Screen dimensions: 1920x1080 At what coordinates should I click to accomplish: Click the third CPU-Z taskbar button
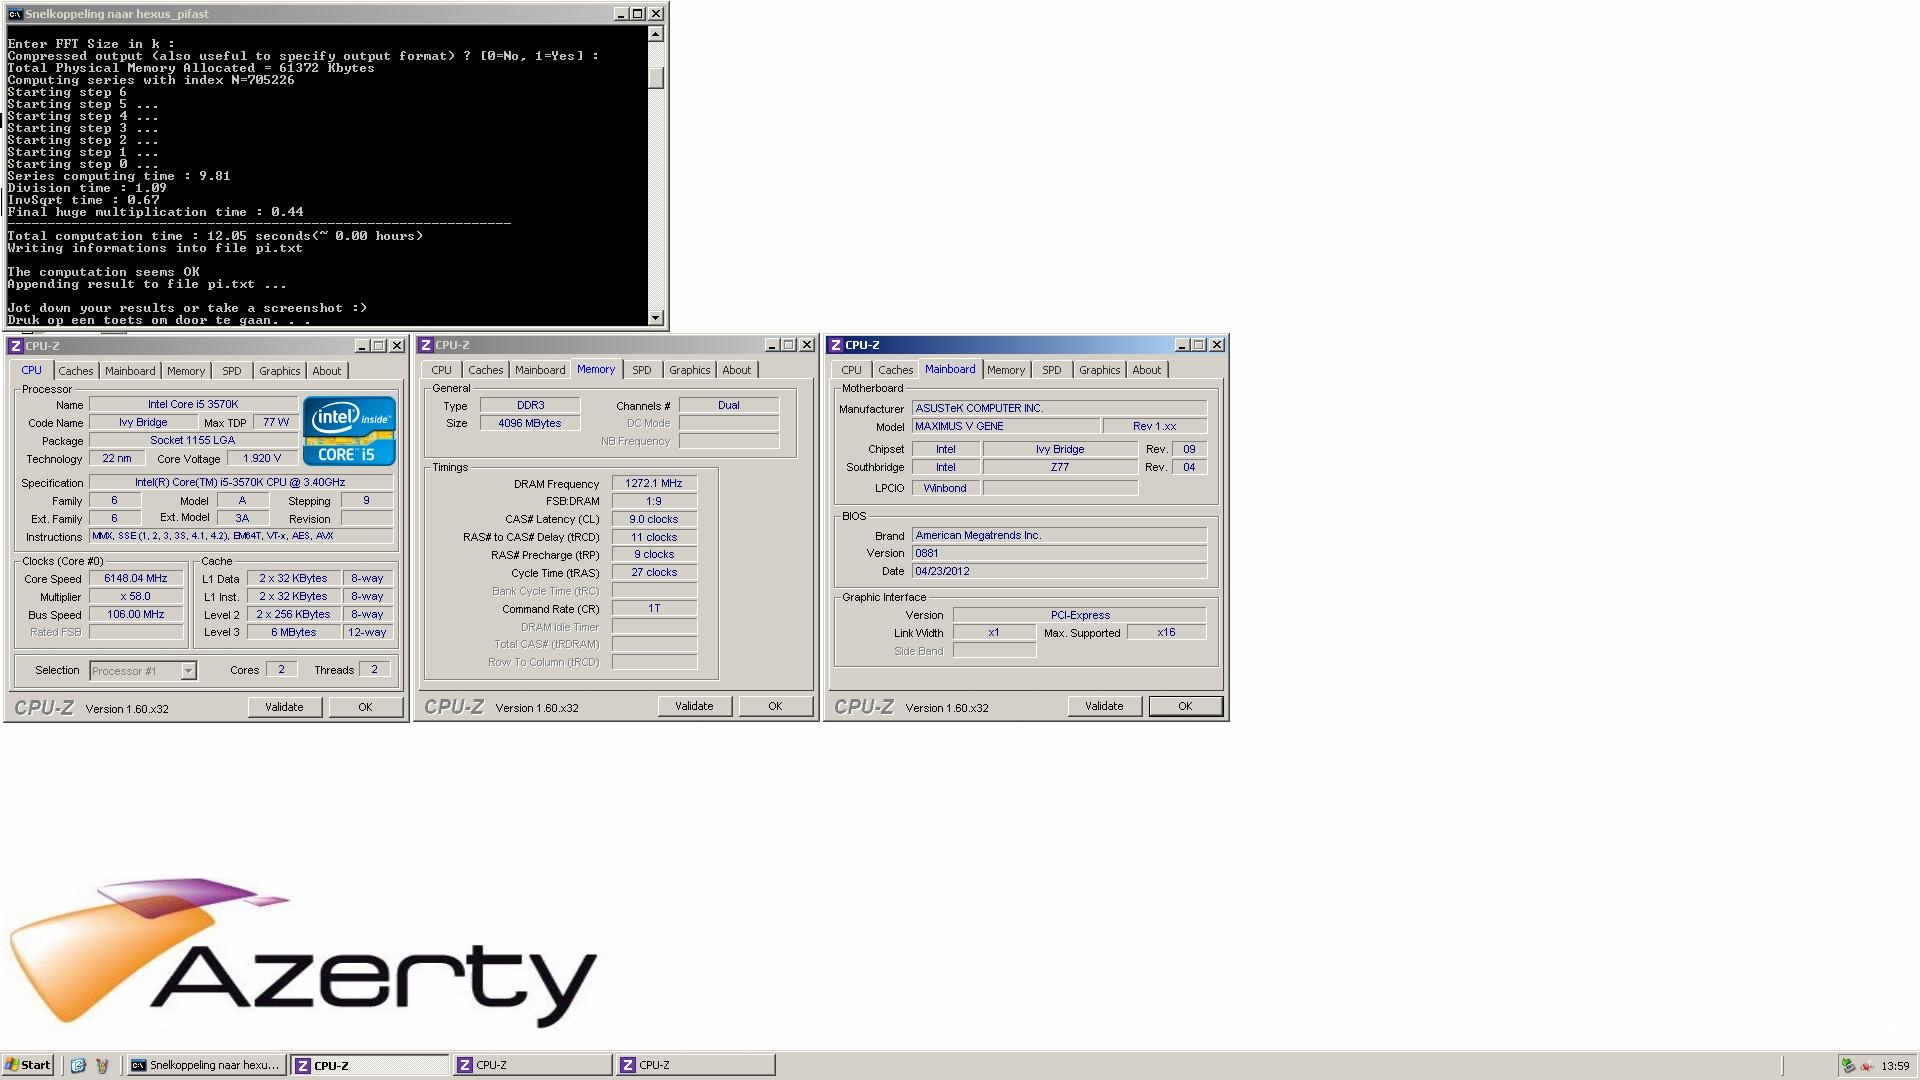click(695, 1065)
